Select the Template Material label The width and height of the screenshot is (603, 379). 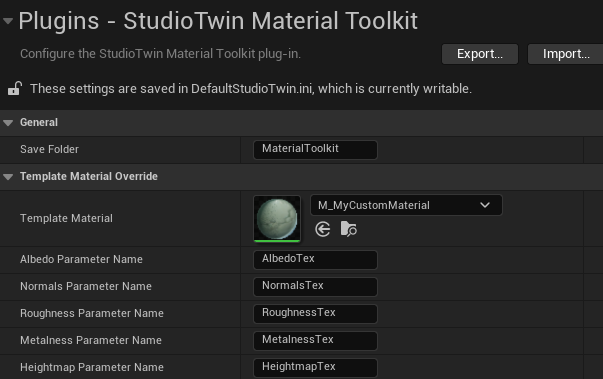click(67, 218)
